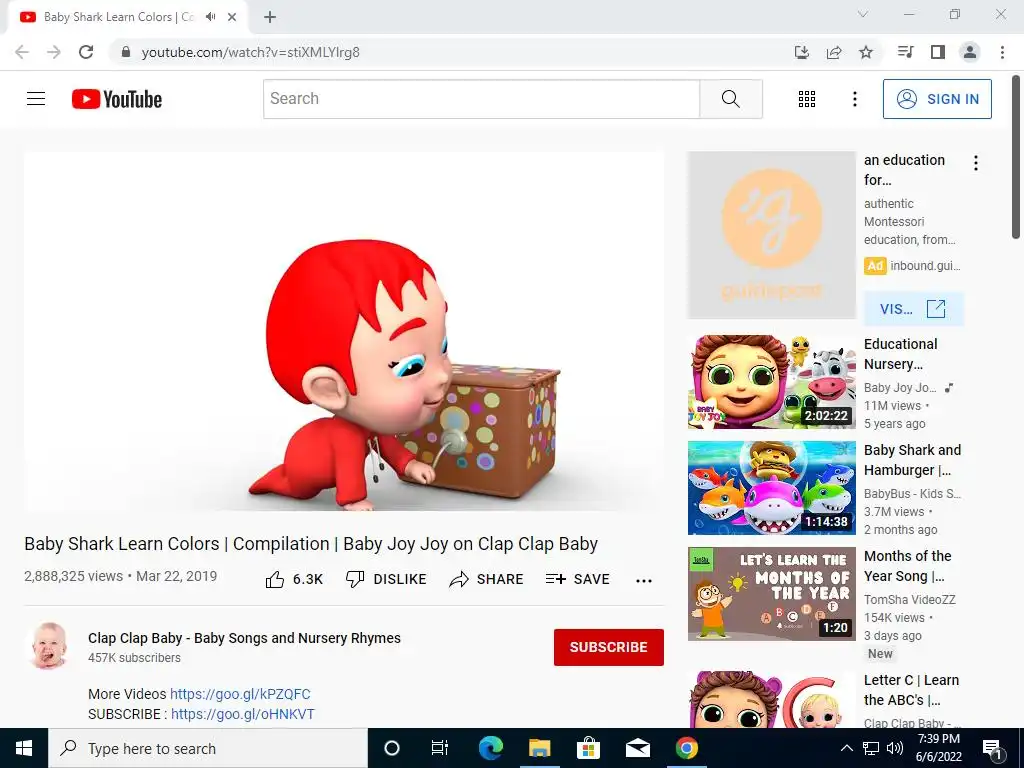Open the guidepost ad thumbnail
Viewport: 1024px width, 768px height.
[771, 235]
